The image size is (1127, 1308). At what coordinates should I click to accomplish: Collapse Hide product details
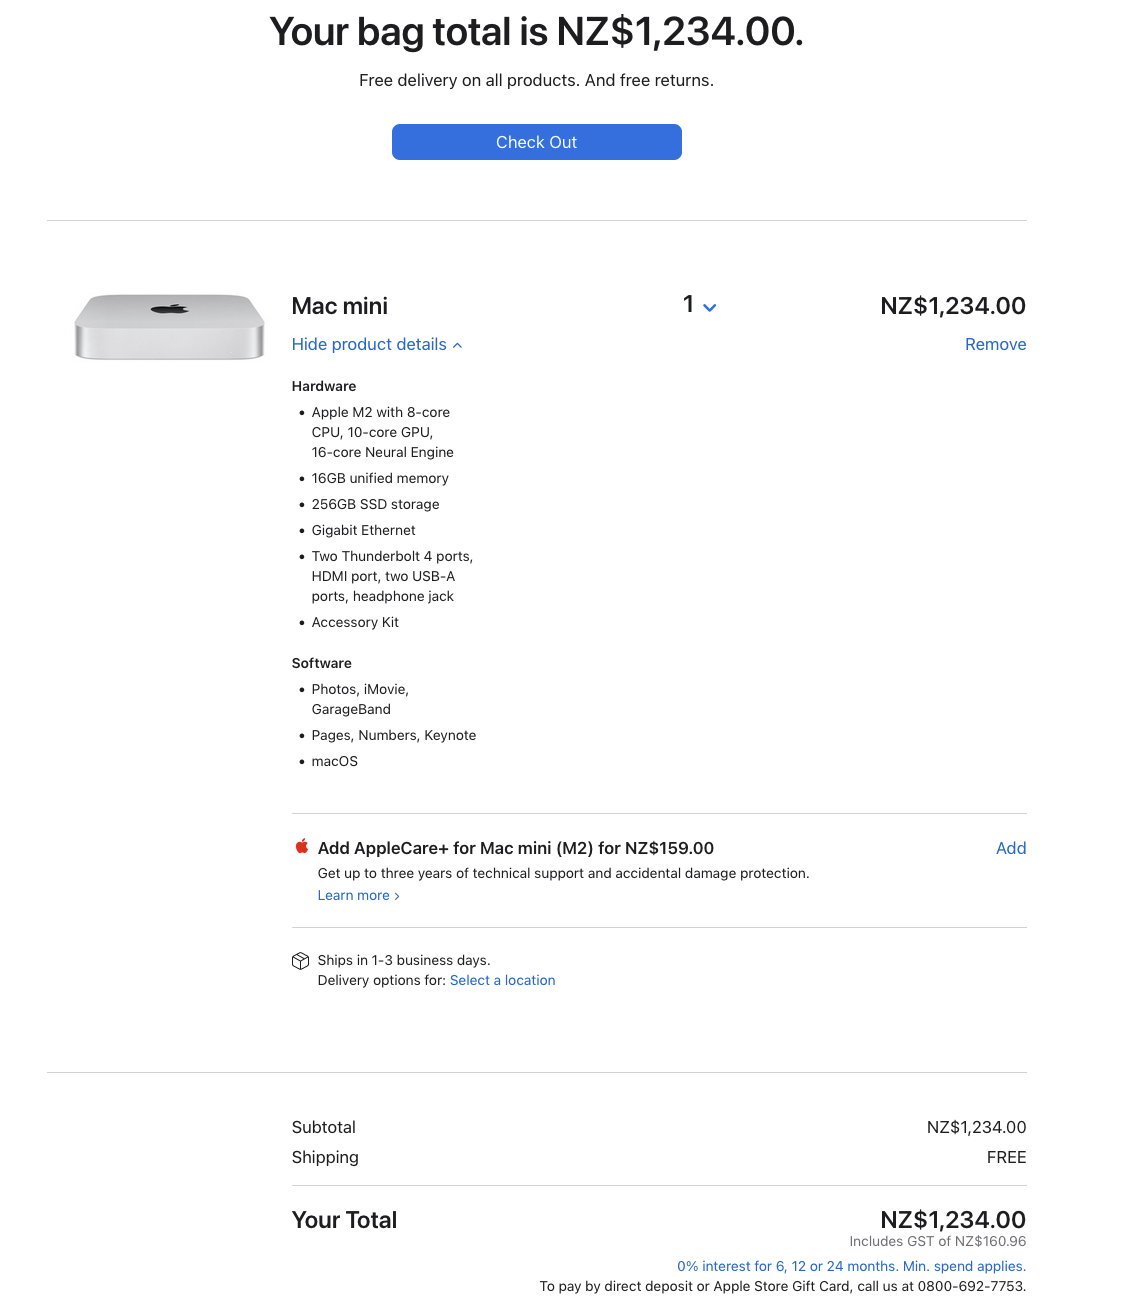pos(369,344)
